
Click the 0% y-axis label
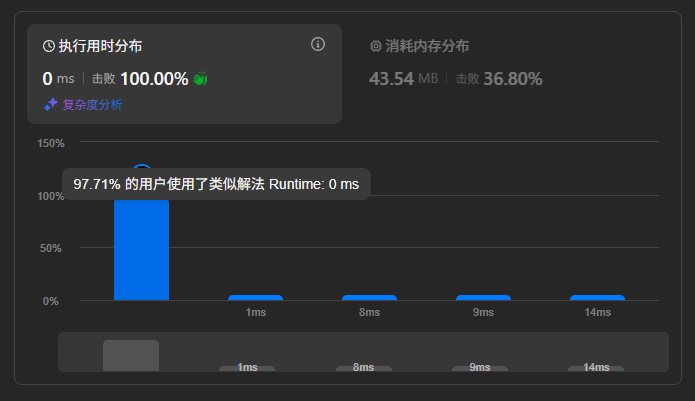pos(51,301)
